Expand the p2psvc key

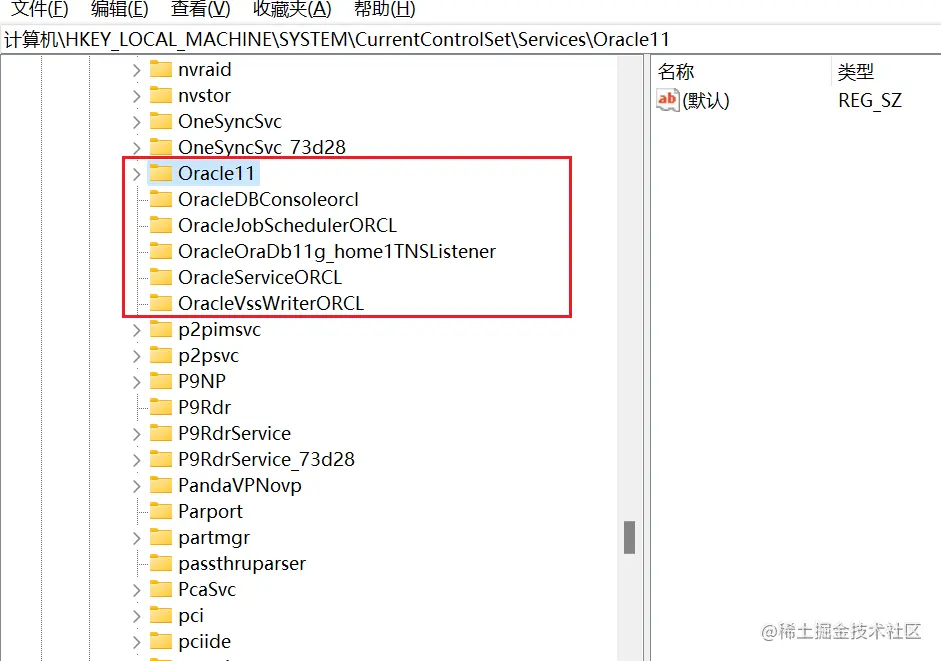point(136,356)
